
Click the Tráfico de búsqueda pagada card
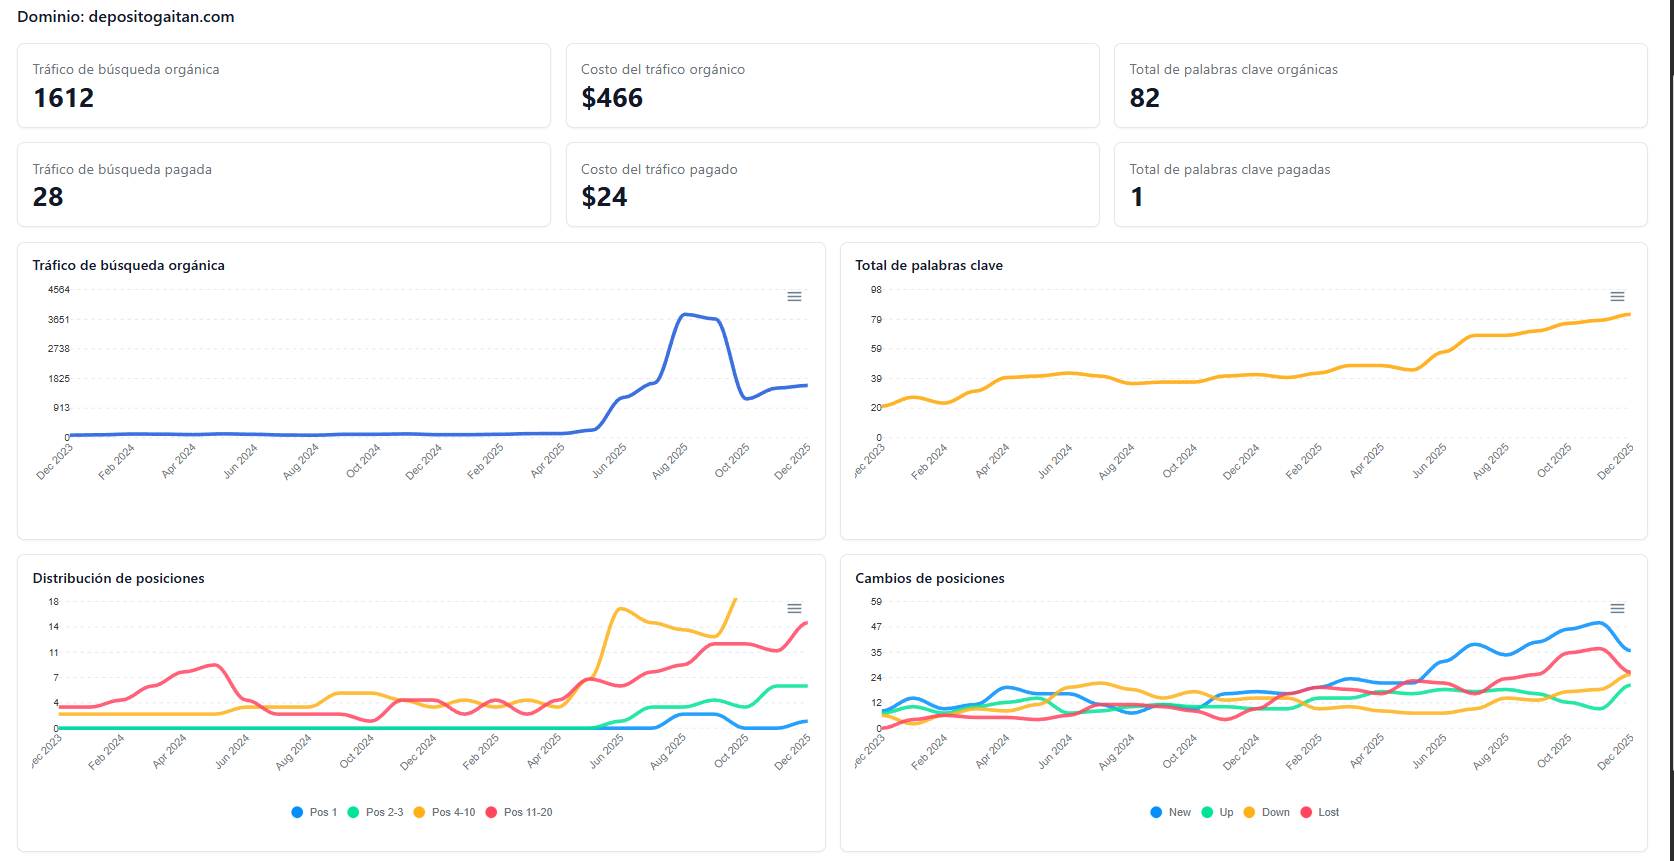tap(284, 185)
